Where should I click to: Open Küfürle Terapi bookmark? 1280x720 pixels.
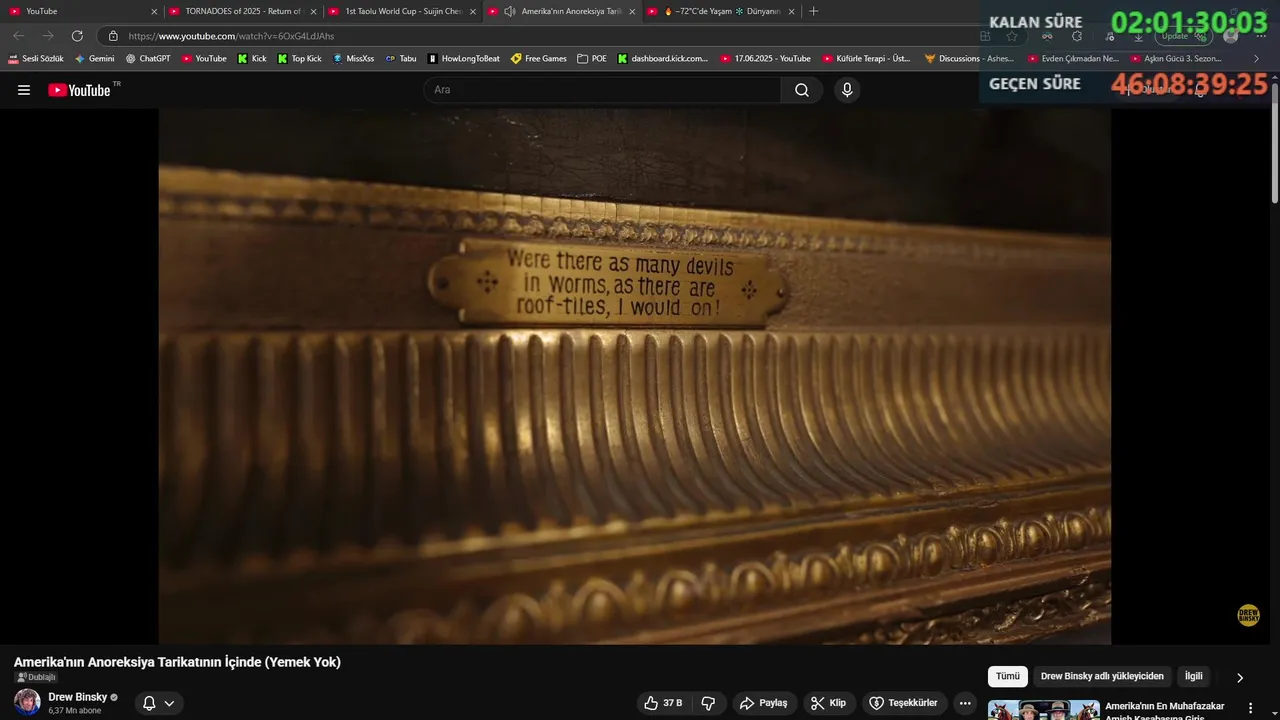(x=866, y=58)
